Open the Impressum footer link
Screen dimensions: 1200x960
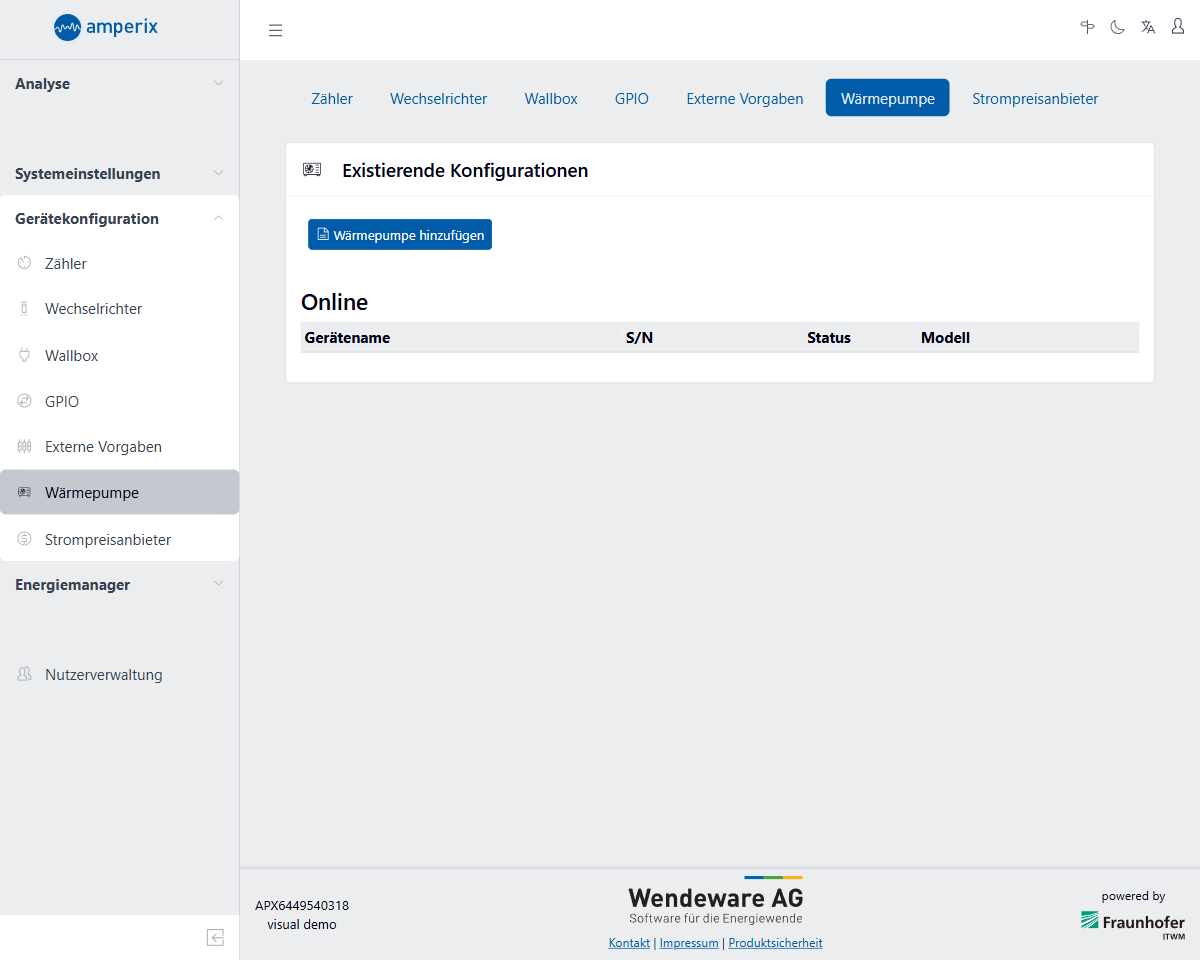(x=689, y=943)
